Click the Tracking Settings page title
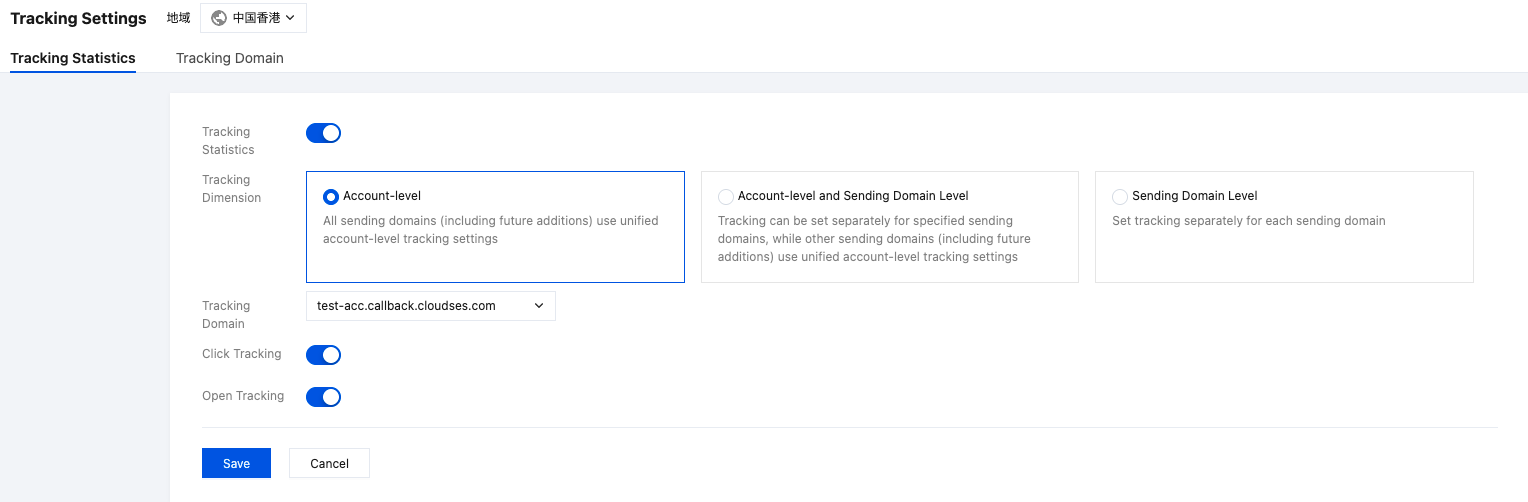 coord(78,18)
